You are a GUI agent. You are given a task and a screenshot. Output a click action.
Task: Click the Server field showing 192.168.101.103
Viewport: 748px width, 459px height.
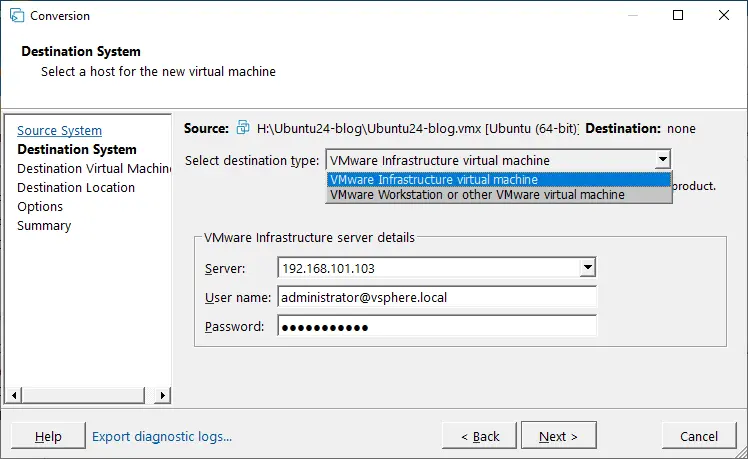coord(429,268)
